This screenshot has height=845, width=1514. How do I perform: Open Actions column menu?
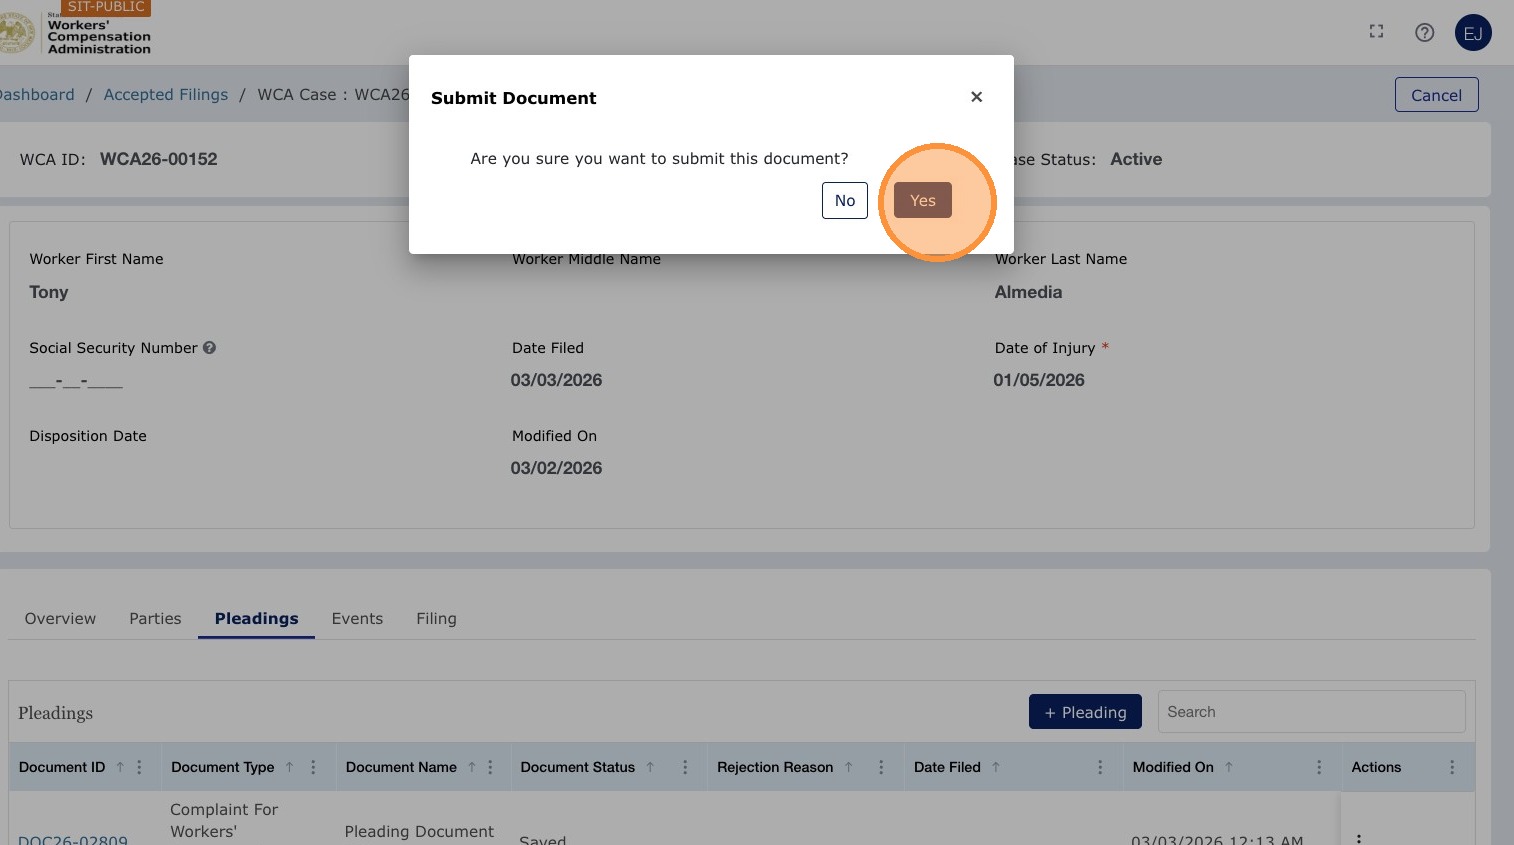point(1452,767)
